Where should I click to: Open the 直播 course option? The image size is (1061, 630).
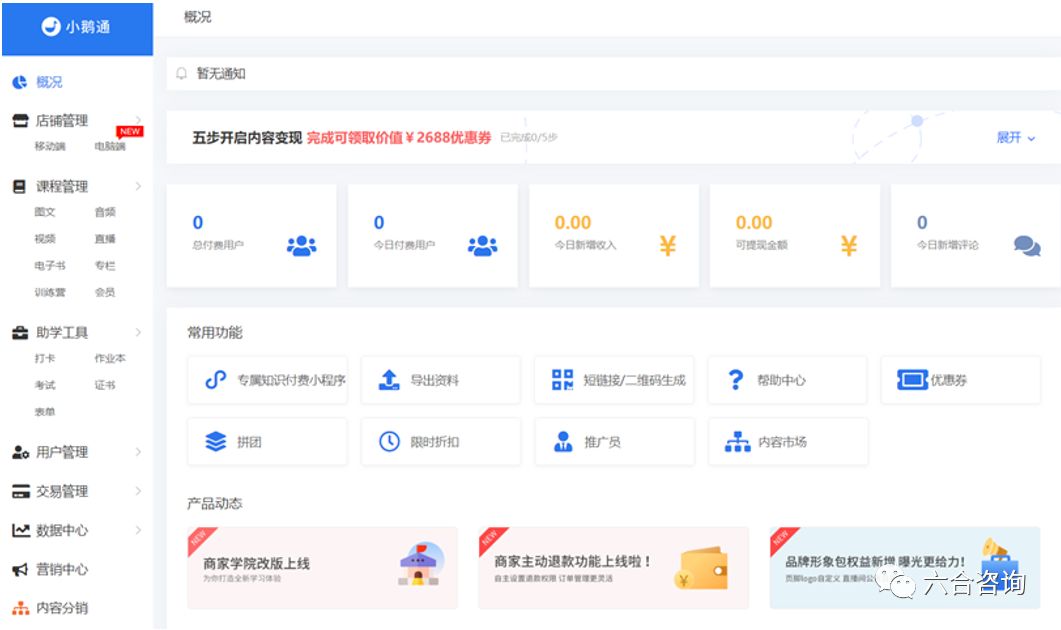pos(107,239)
